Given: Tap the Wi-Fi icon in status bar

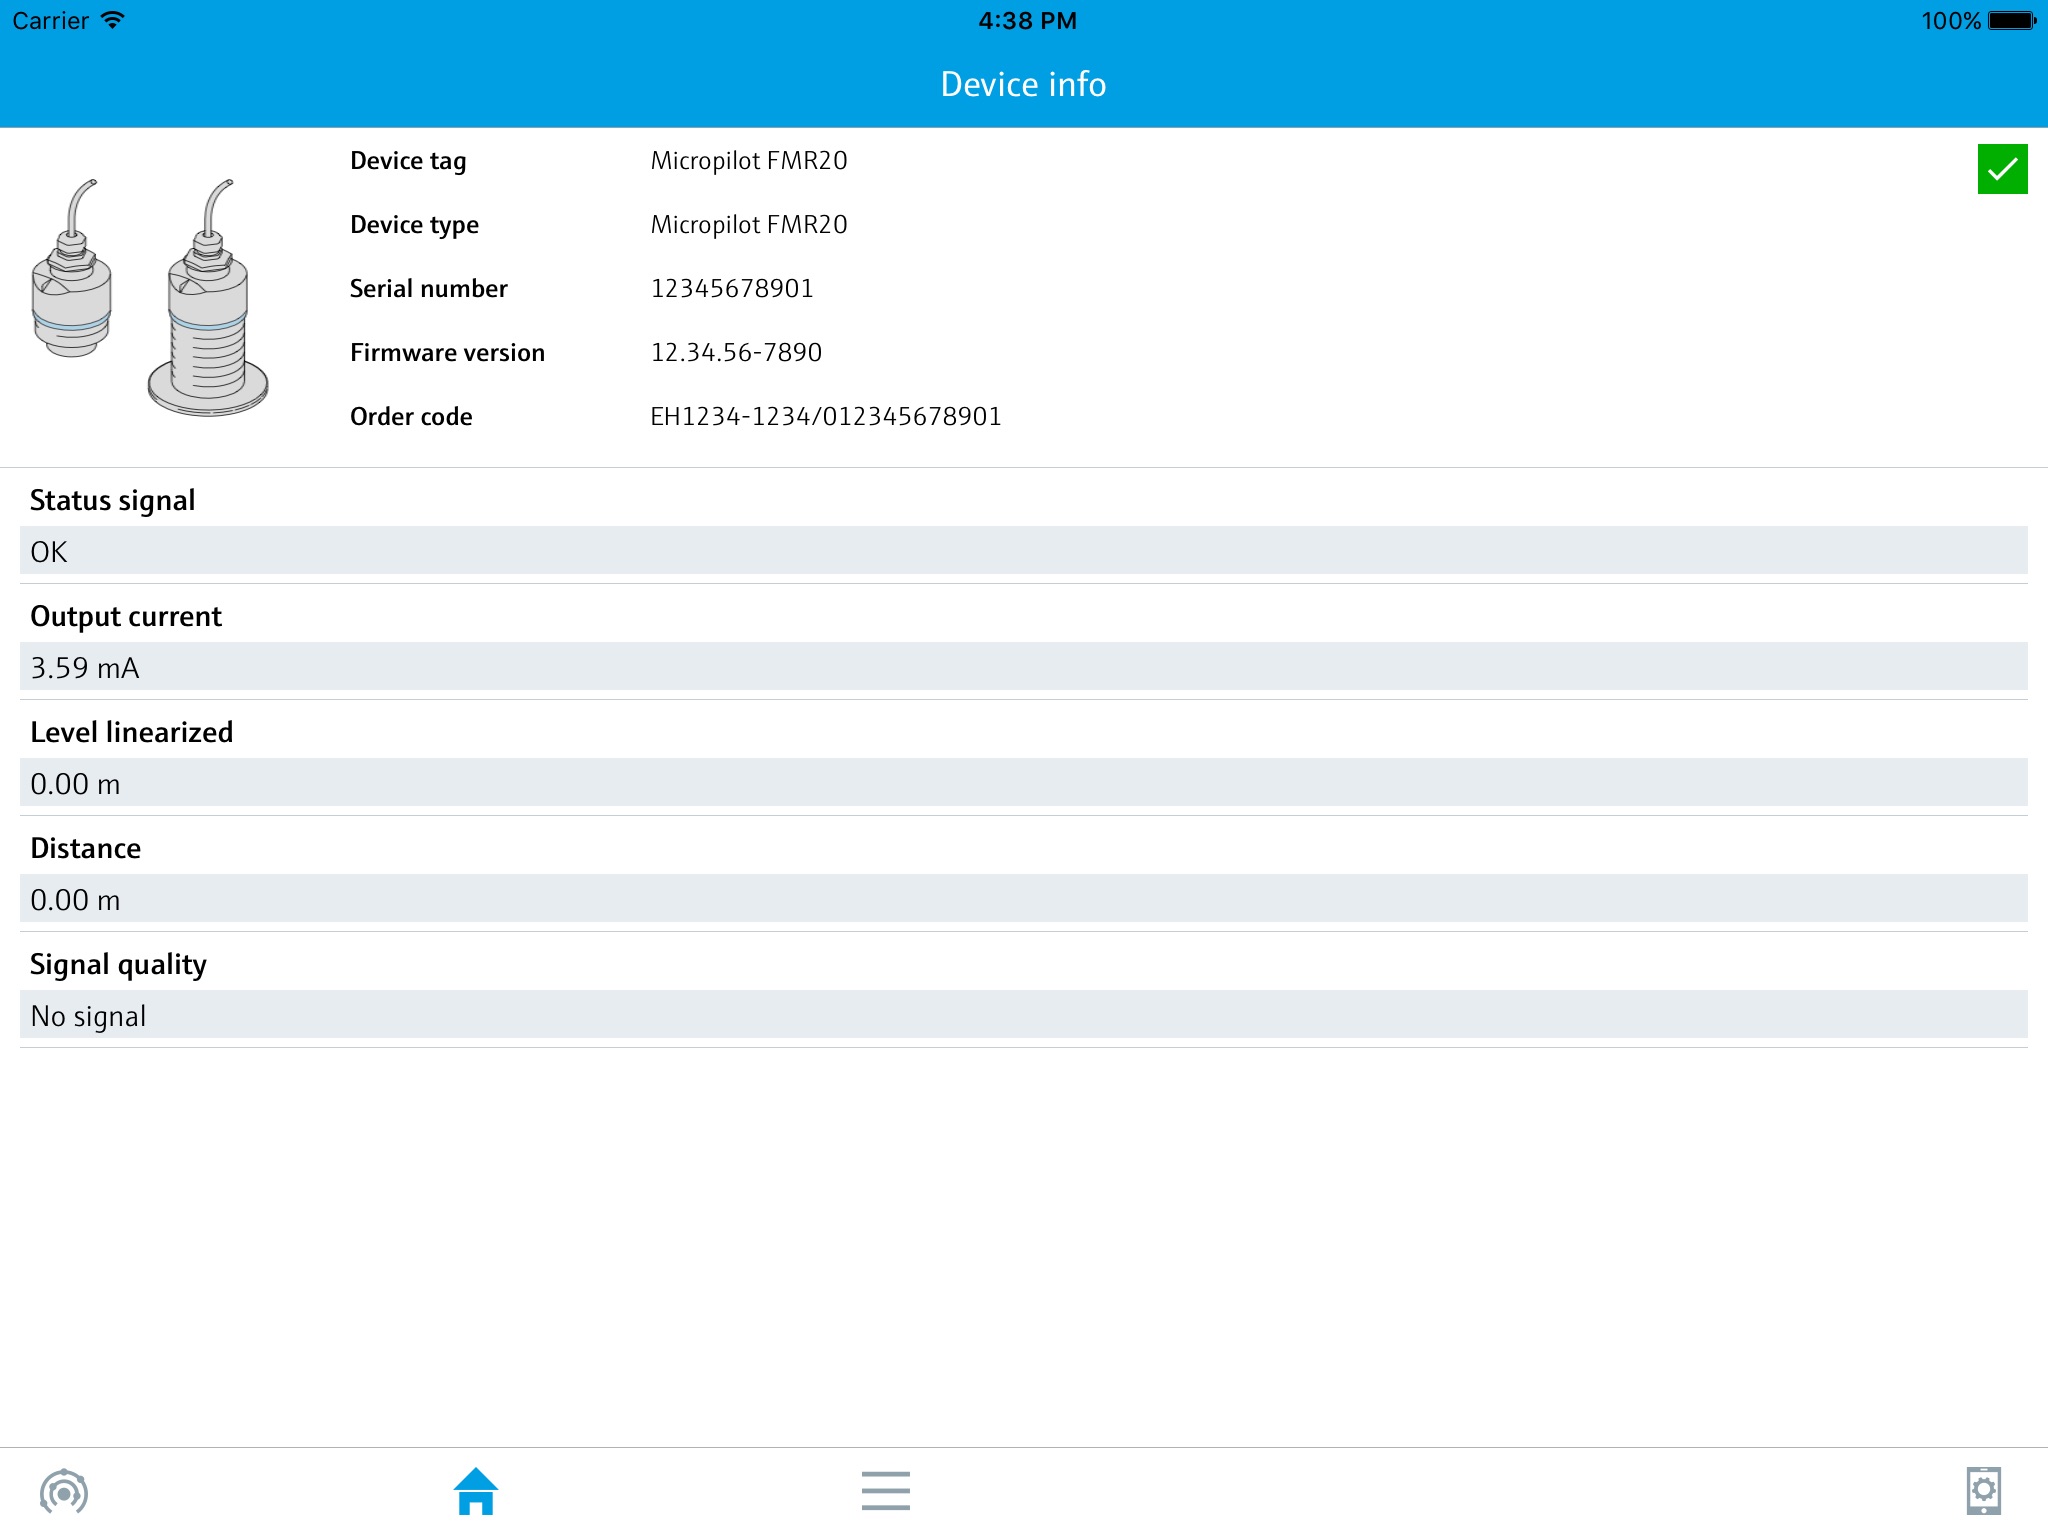Looking at the screenshot, I should pyautogui.click(x=113, y=20).
